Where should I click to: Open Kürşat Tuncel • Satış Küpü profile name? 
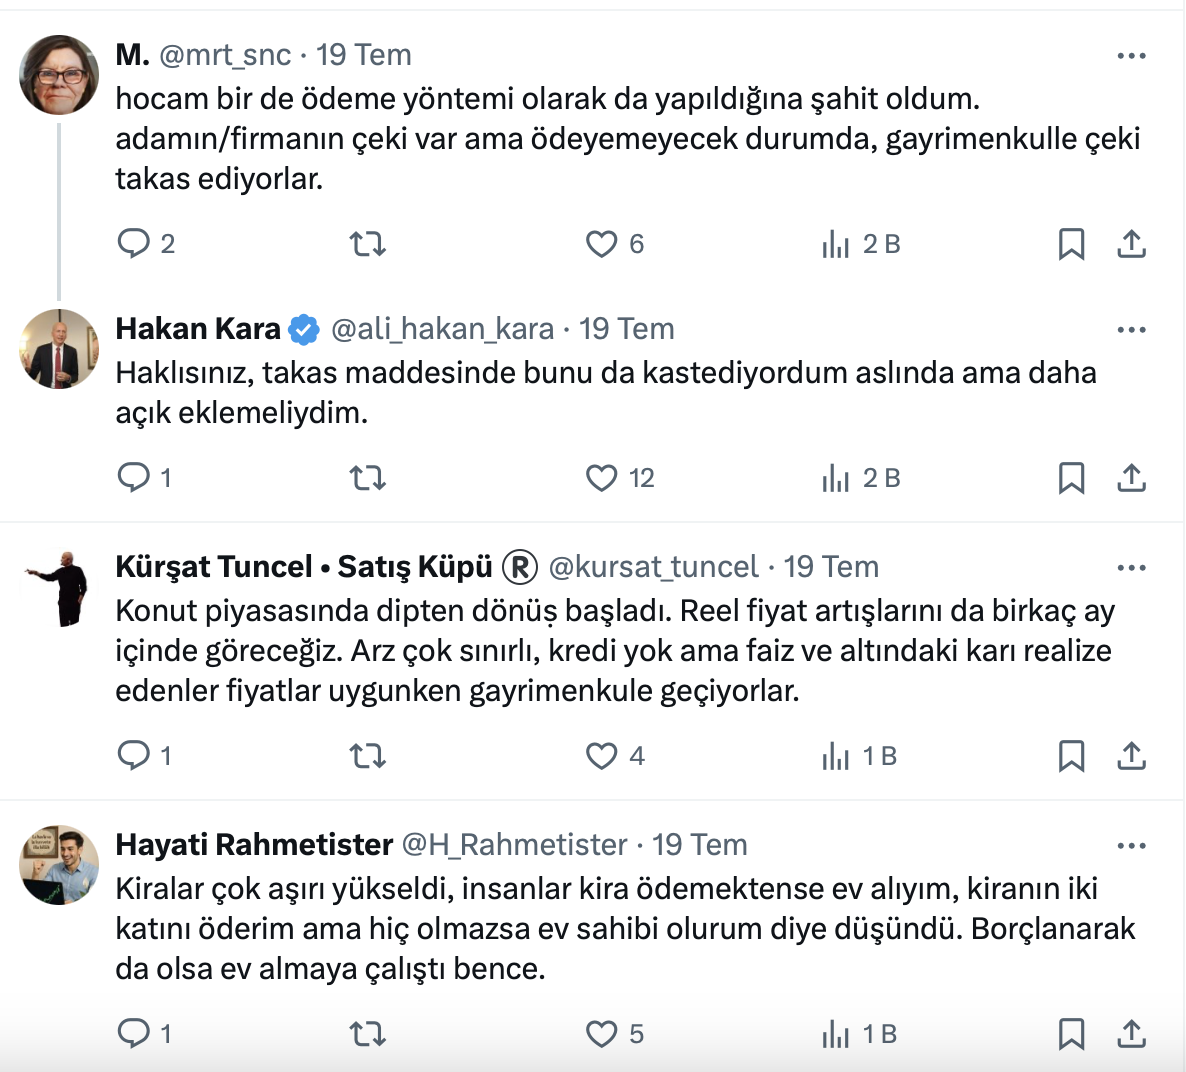point(304,567)
